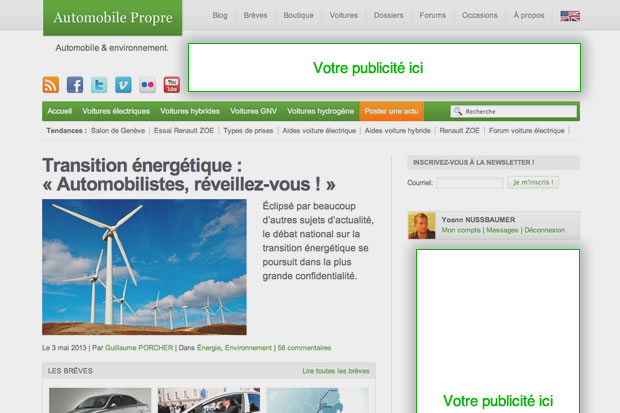Image resolution: width=620 pixels, height=413 pixels.
Task: Switch language with the UK flag
Action: [x=570, y=16]
